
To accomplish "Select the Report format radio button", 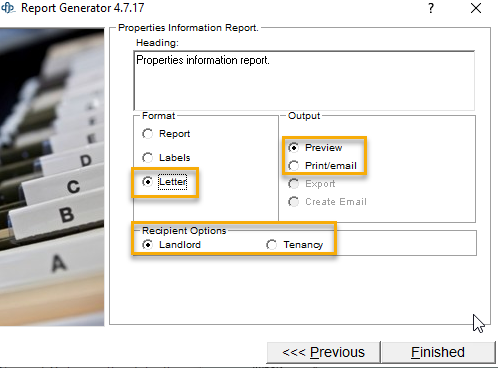I will pos(147,134).
